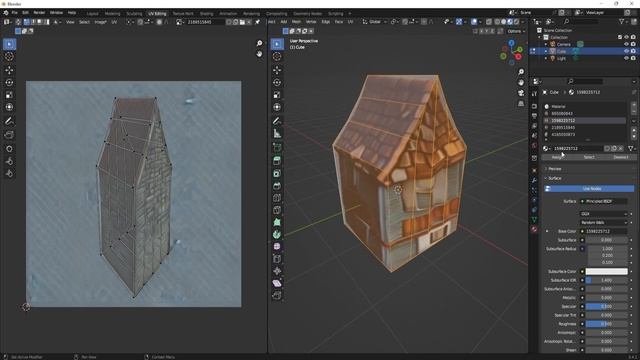
Task: Exclude Collection from view layer checkbox
Action: (620, 37)
